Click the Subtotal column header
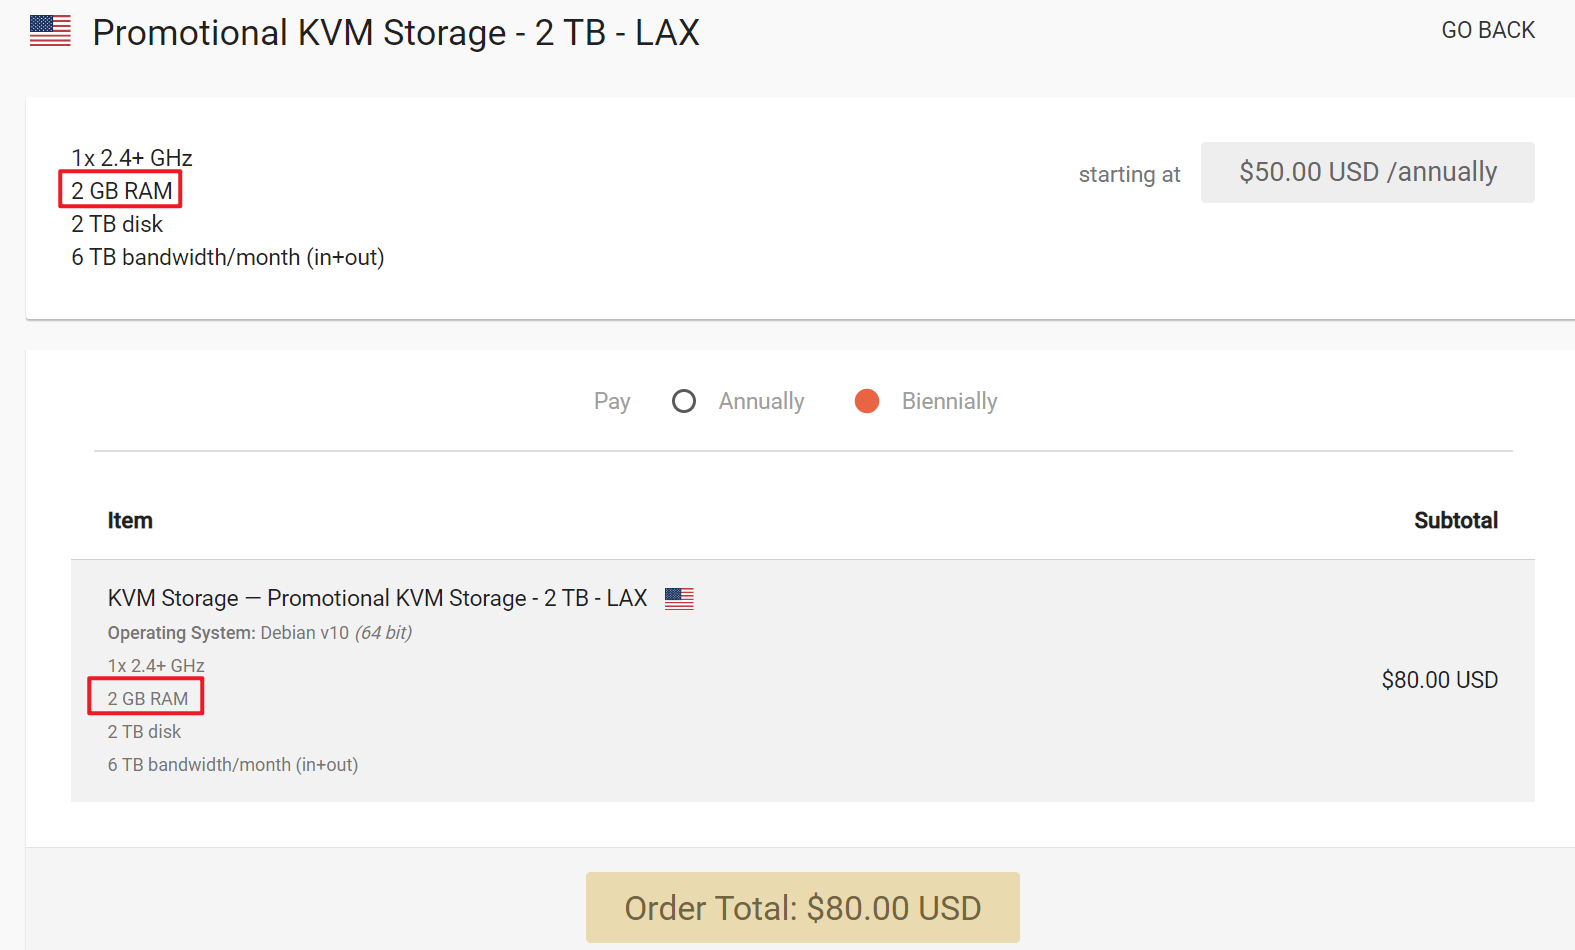This screenshot has width=1575, height=950. point(1455,520)
